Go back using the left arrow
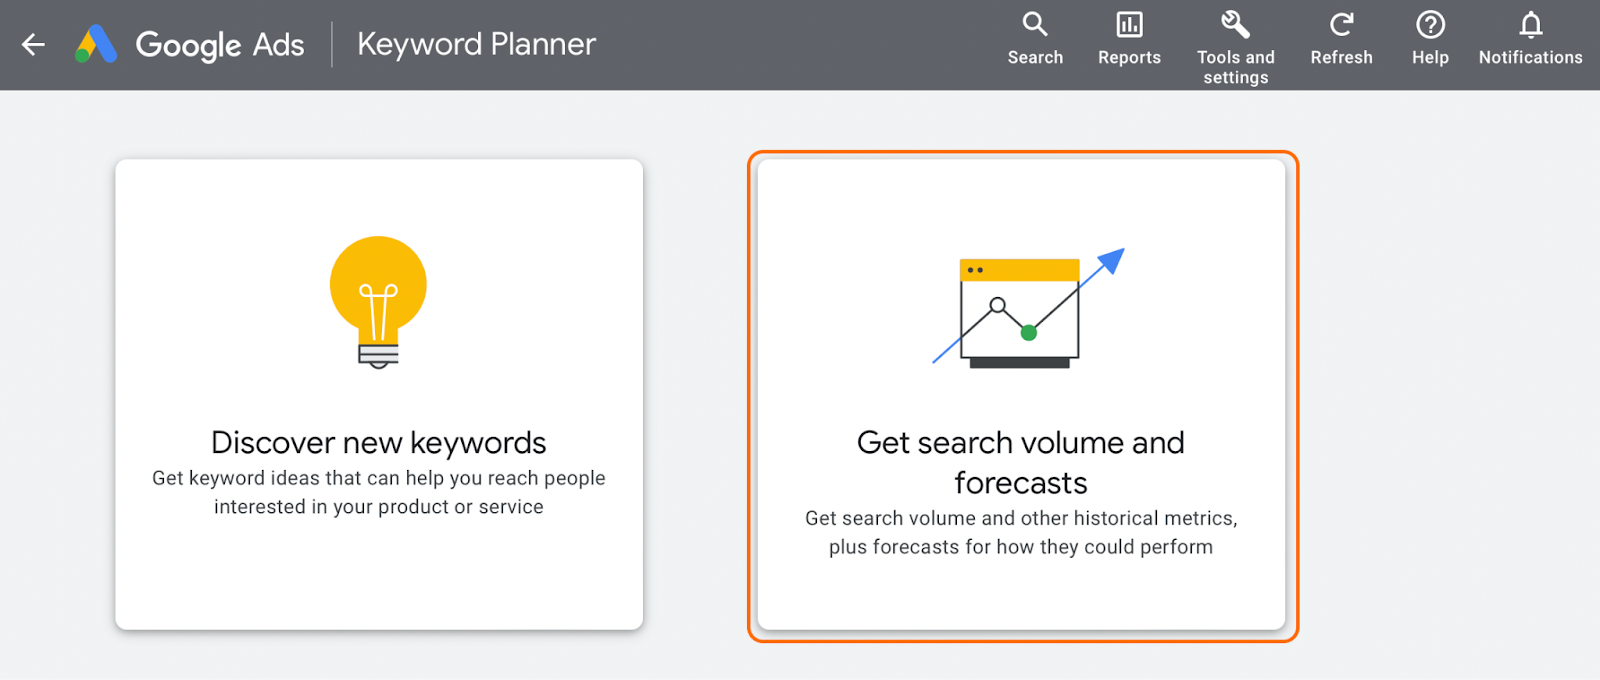 tap(34, 44)
